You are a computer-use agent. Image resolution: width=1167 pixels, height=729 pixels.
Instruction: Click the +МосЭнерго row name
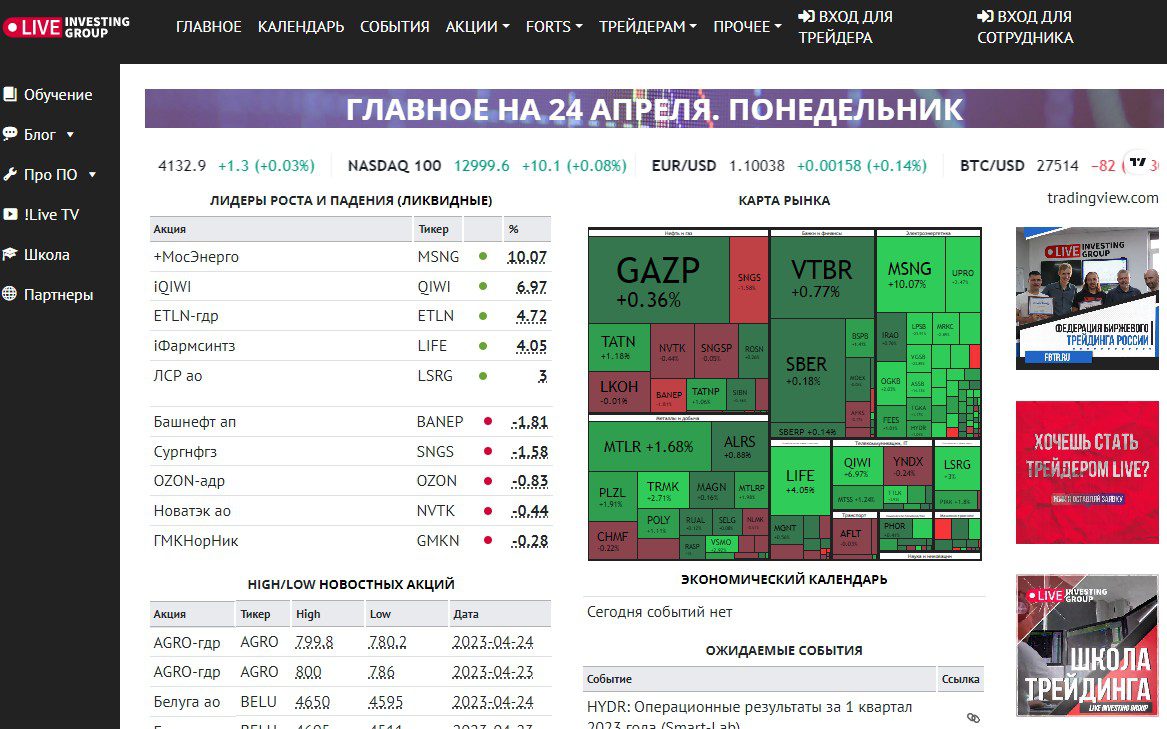196,256
